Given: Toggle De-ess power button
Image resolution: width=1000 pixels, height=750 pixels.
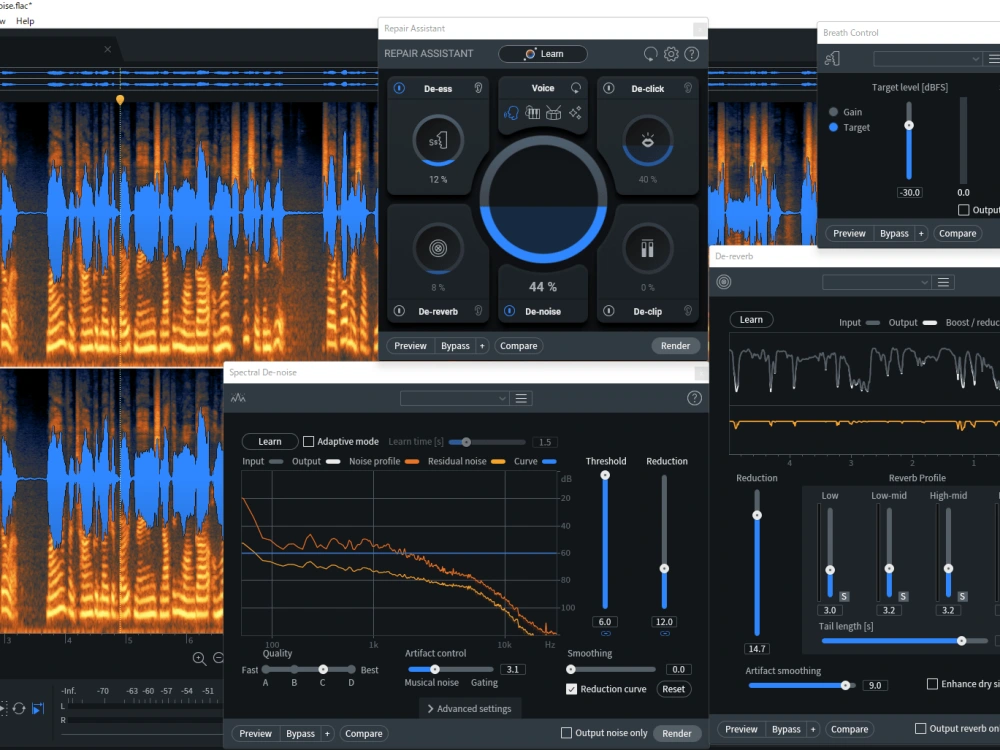Looking at the screenshot, I should [399, 88].
